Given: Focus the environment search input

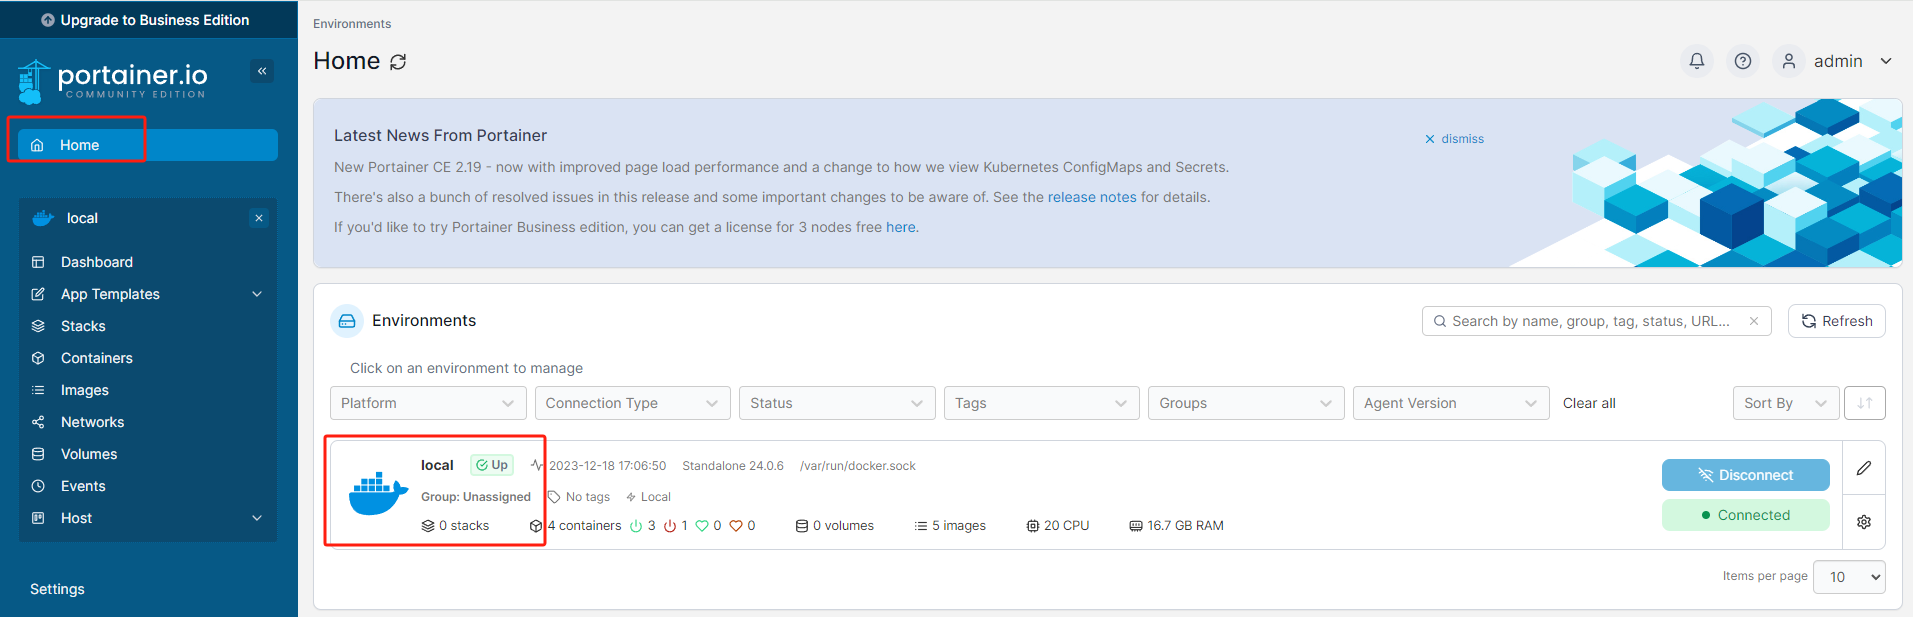Looking at the screenshot, I should point(1590,321).
